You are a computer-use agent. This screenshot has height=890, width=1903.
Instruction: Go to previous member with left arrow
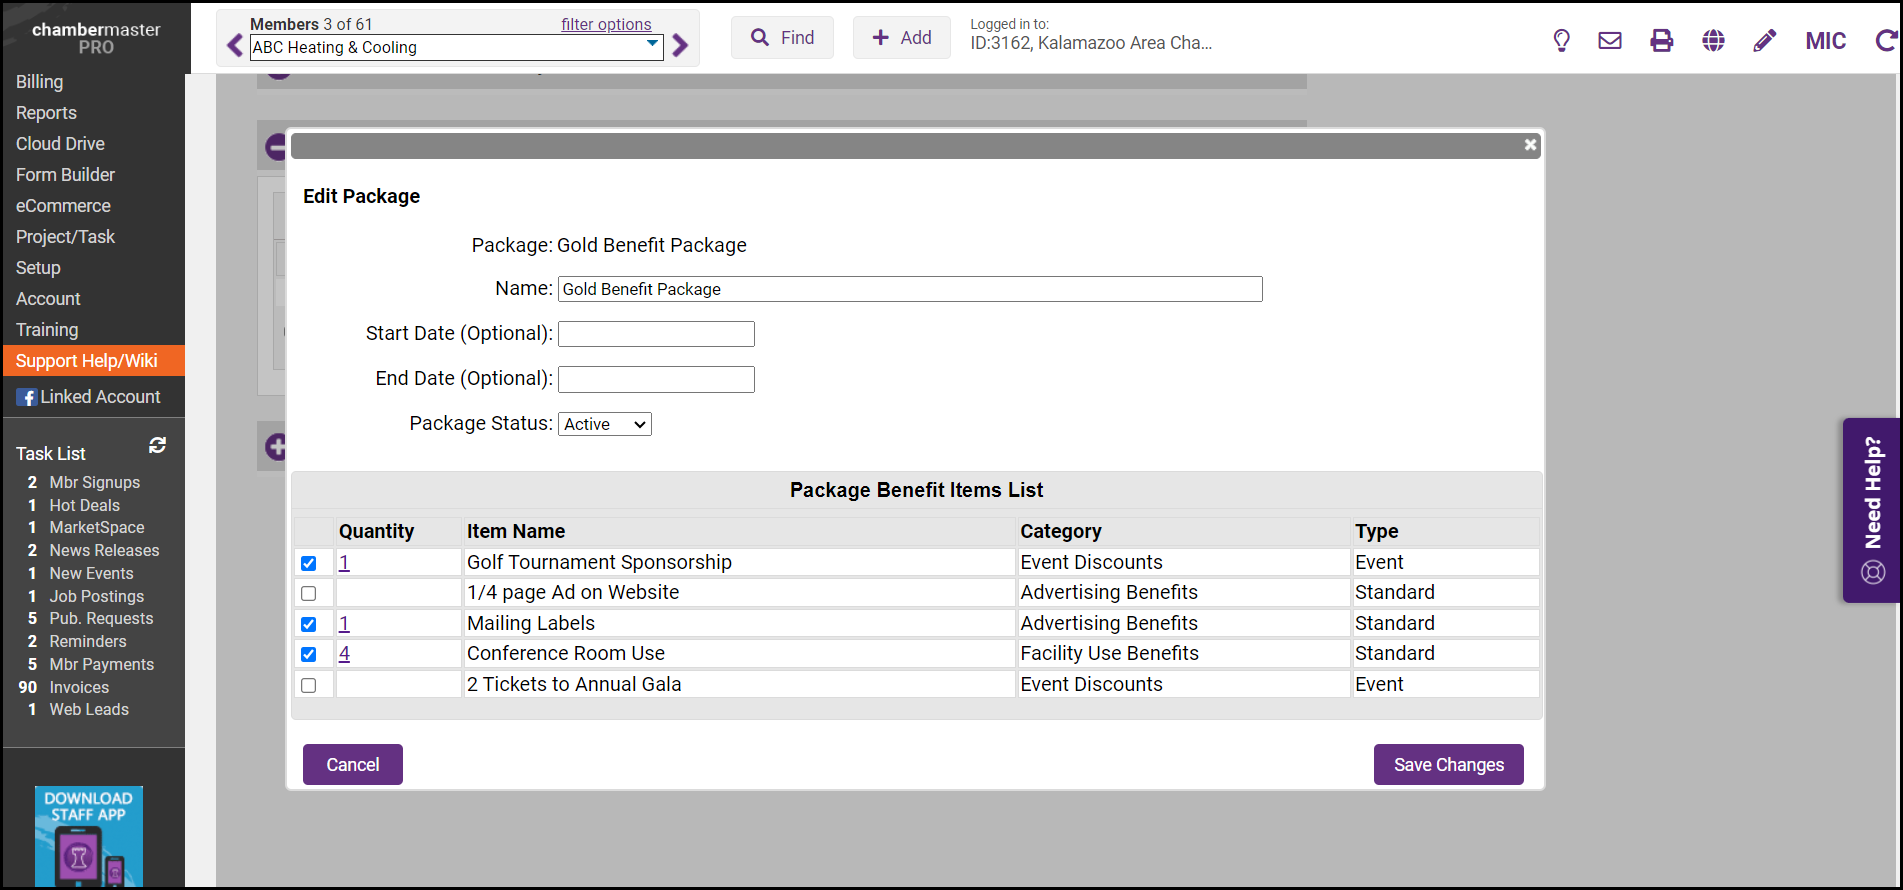(235, 46)
